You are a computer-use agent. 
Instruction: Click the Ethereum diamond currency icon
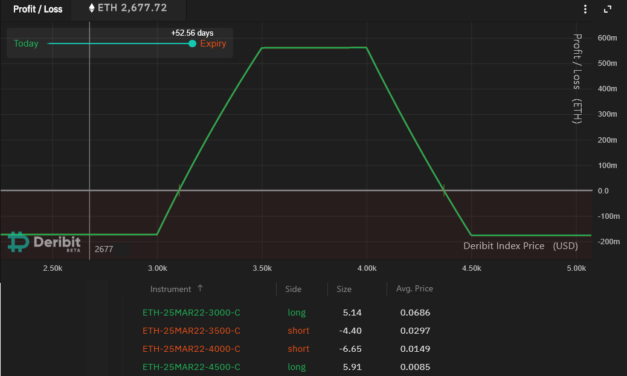point(92,8)
